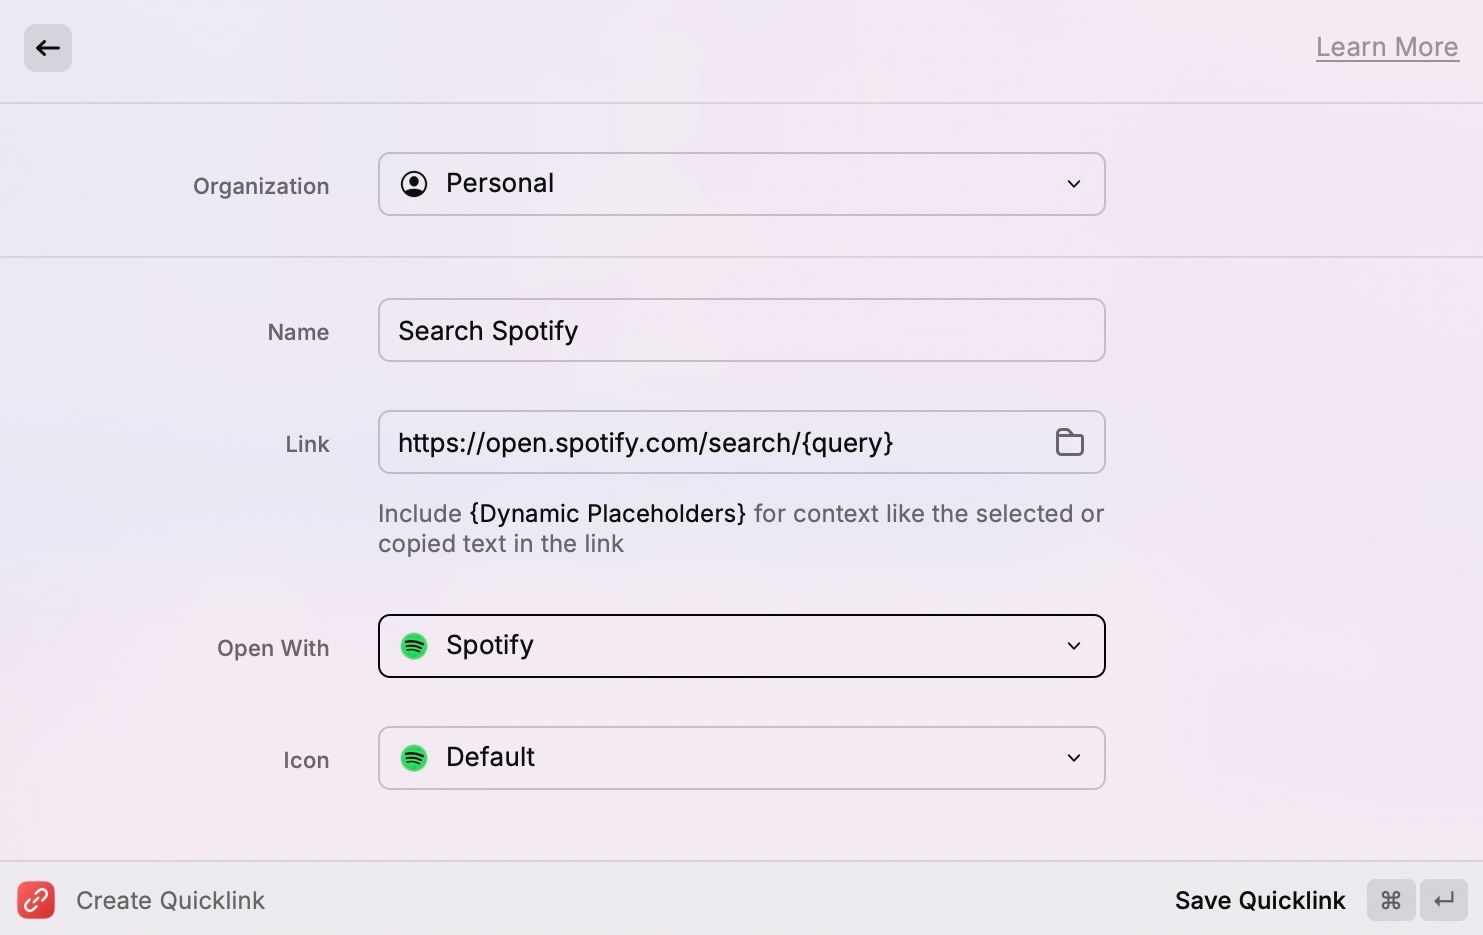The height and width of the screenshot is (935, 1483).
Task: Click the back arrow button
Action: click(47, 48)
